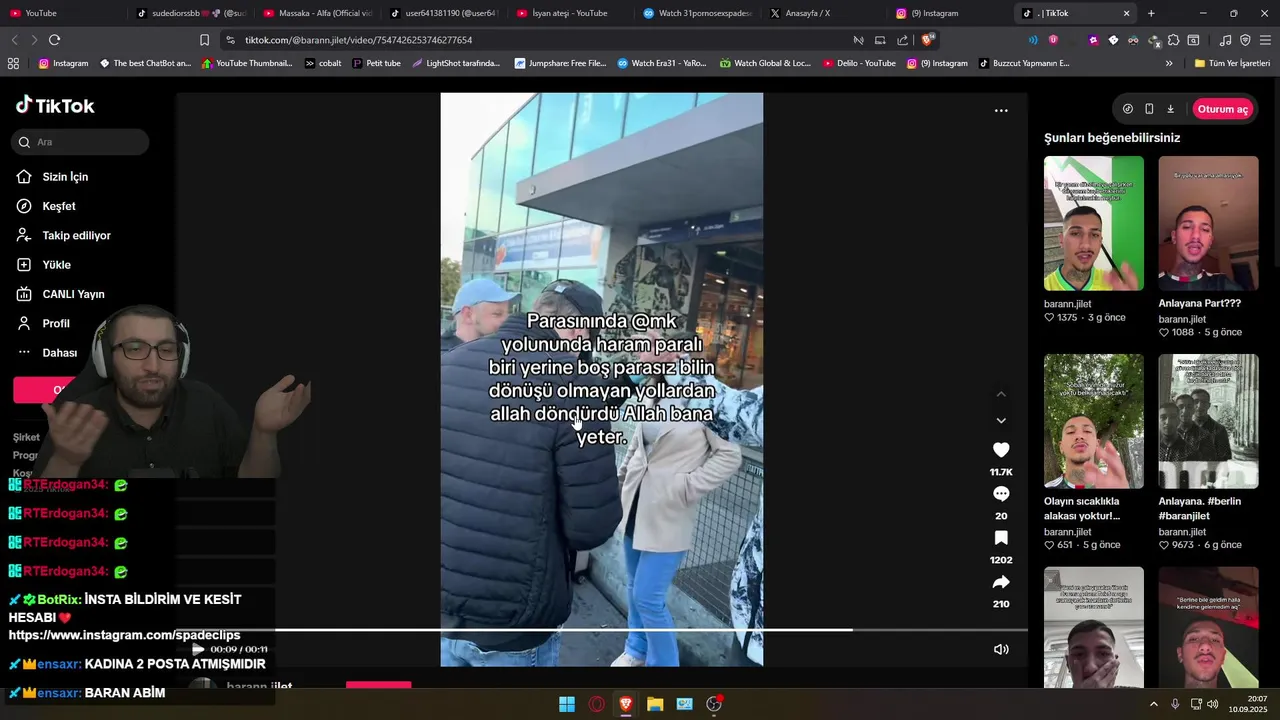Click the coin icon in header

(1128, 109)
